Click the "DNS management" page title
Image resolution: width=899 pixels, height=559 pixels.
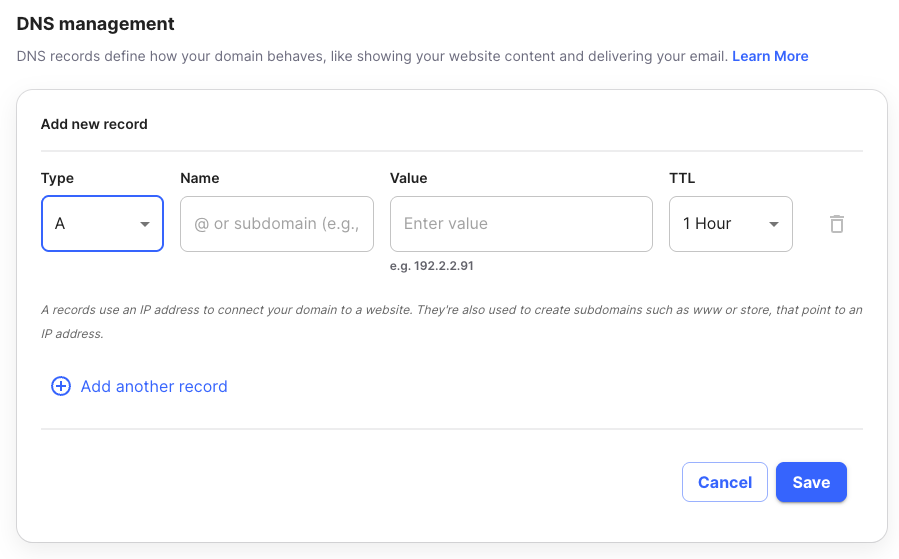pyautogui.click(x=96, y=24)
